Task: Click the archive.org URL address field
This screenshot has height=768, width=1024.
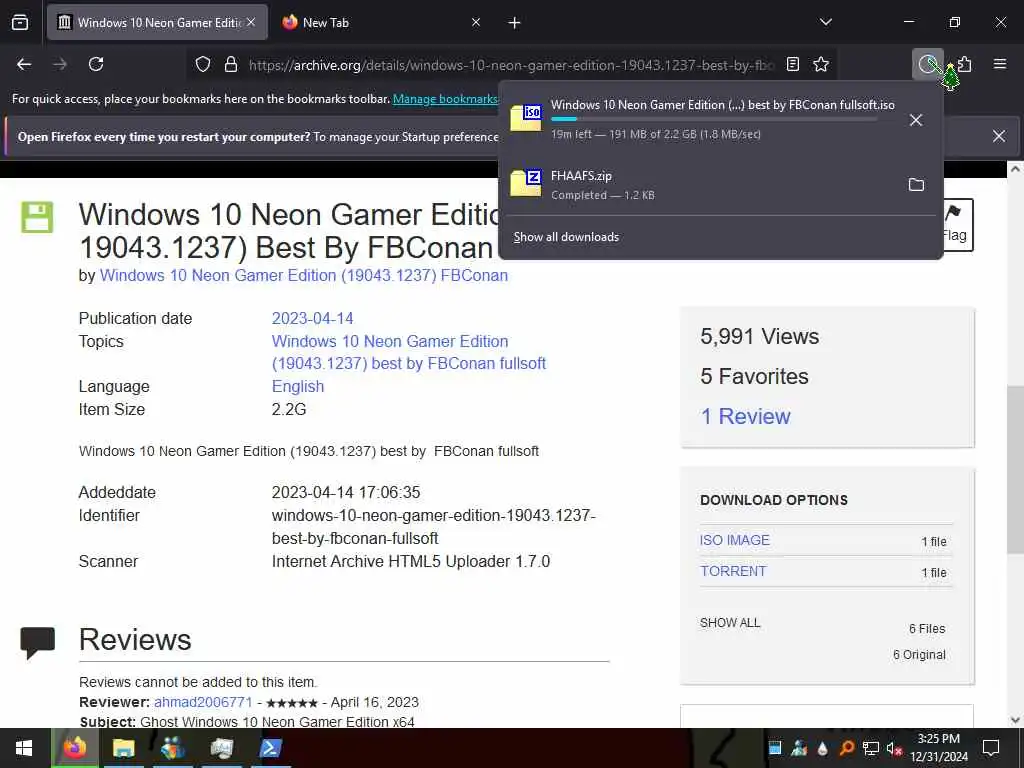Action: (511, 65)
